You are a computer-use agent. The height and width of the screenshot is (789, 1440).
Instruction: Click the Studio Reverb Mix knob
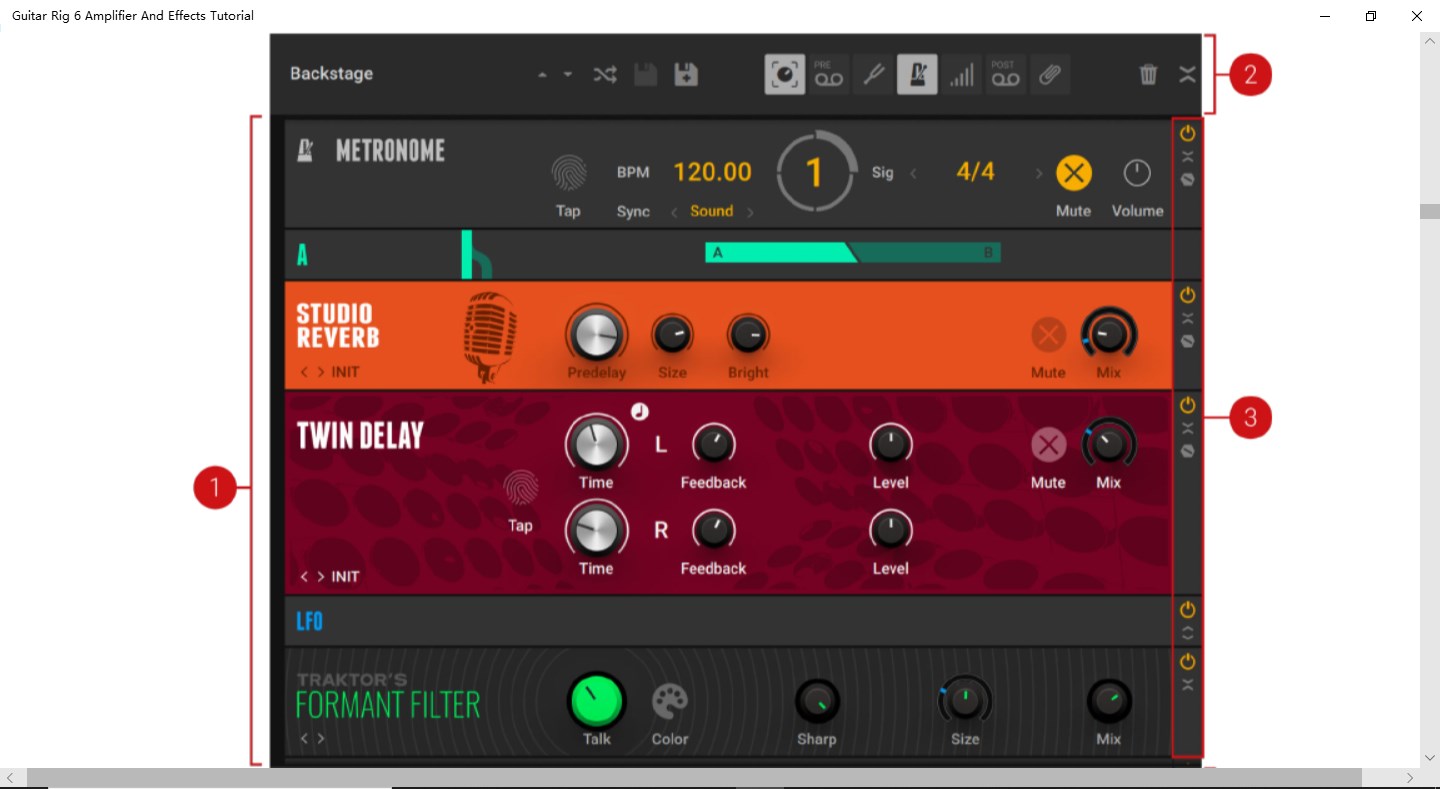click(x=1109, y=335)
